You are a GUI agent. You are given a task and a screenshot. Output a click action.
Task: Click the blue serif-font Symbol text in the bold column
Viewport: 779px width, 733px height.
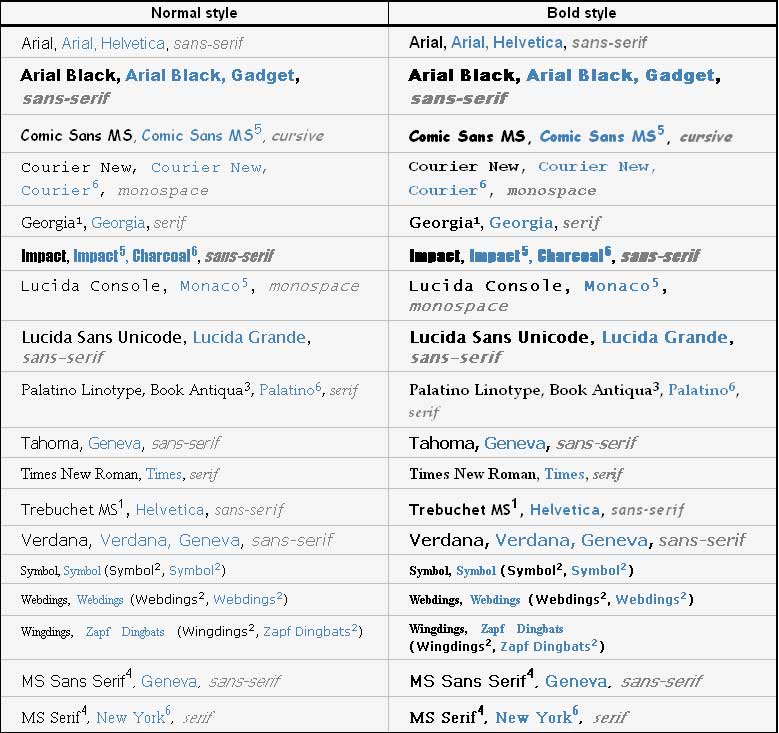pos(476,570)
